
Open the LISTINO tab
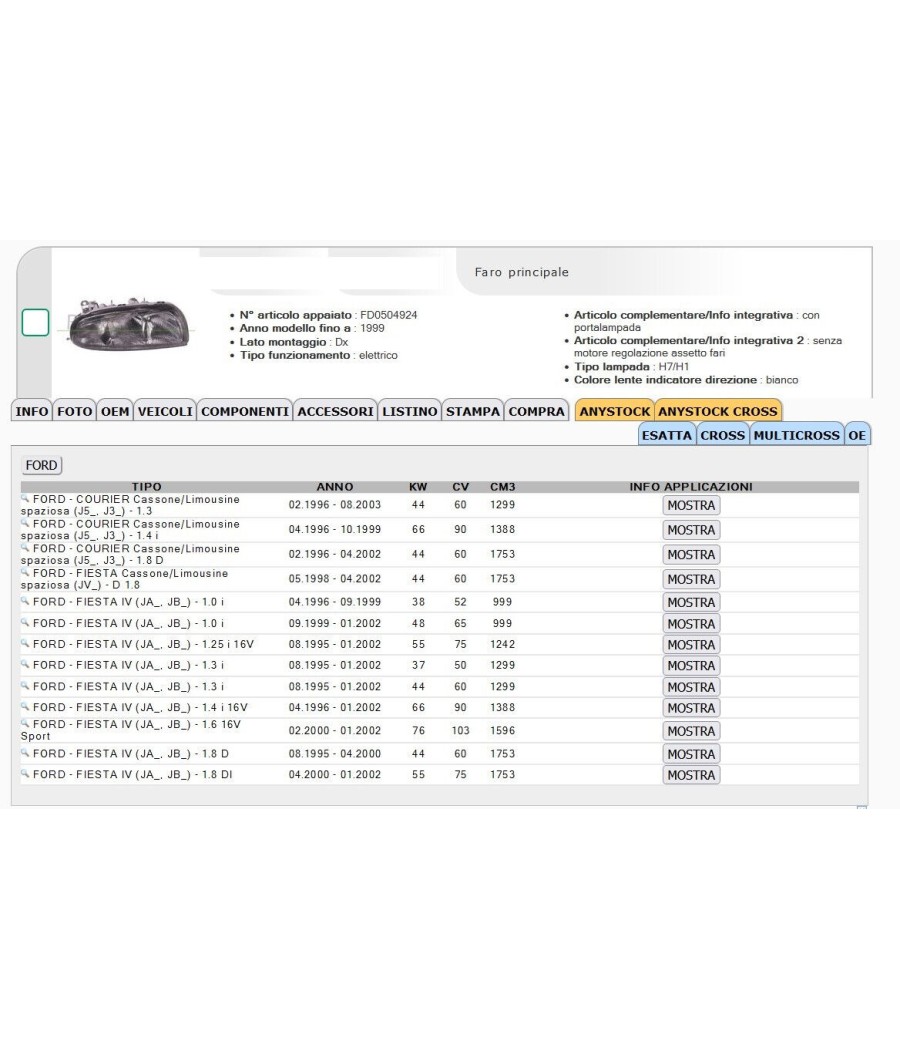tap(409, 411)
